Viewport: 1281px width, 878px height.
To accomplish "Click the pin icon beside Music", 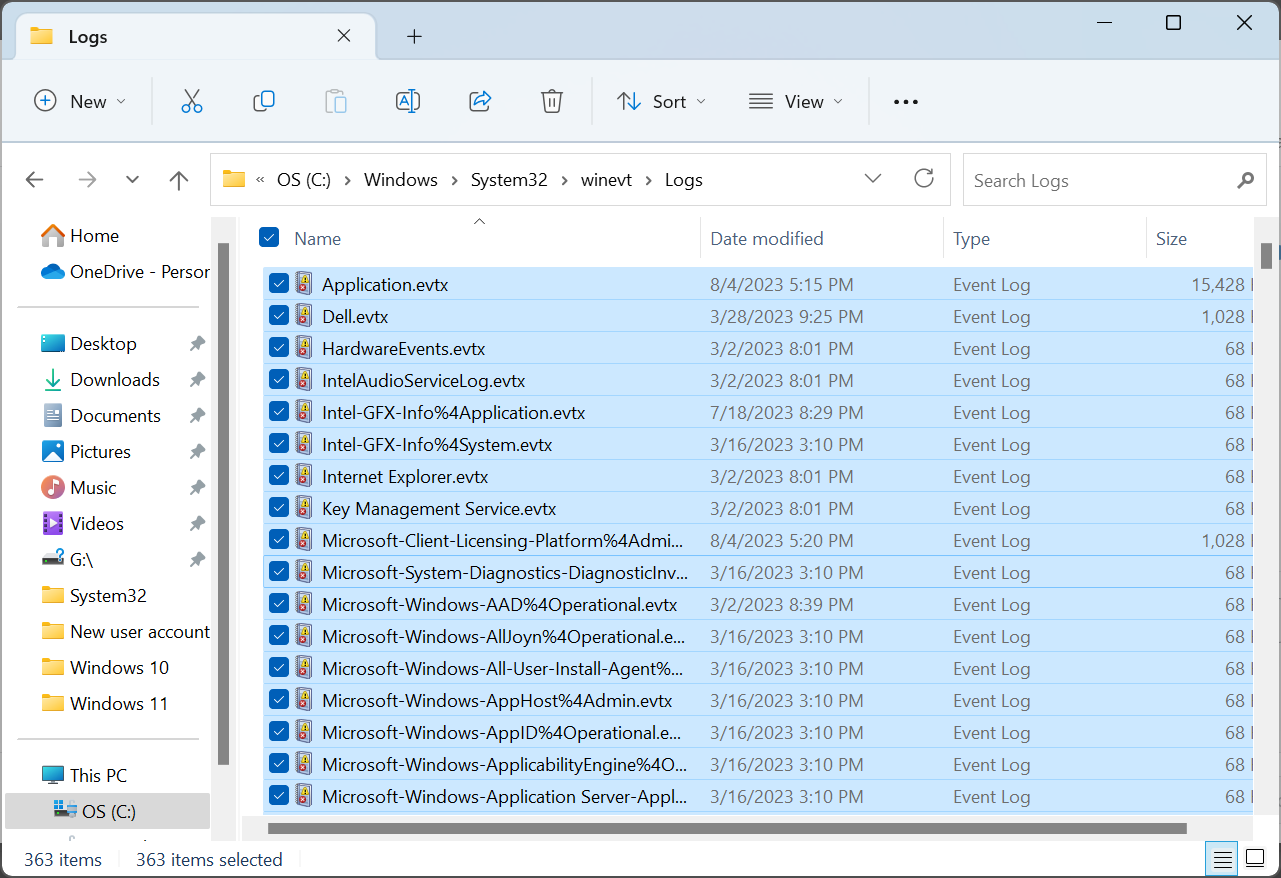I will pyautogui.click(x=197, y=488).
